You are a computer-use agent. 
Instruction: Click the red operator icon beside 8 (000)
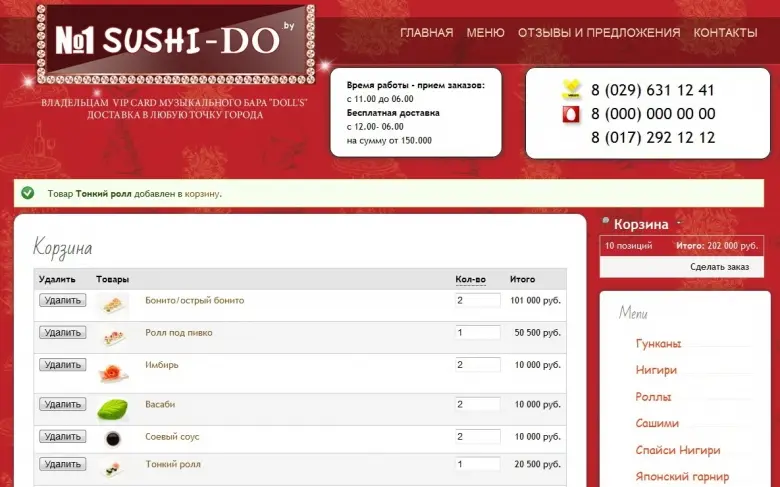tap(571, 114)
